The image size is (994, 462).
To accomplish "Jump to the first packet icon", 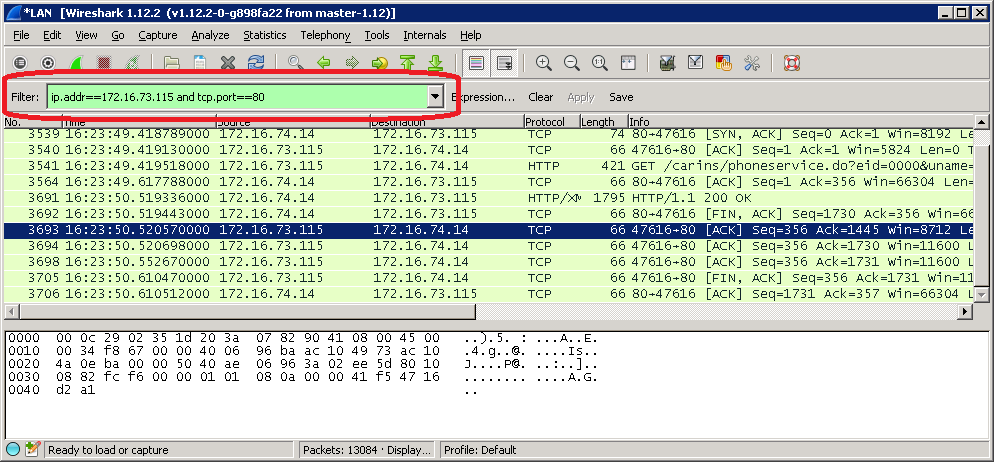I will point(407,63).
